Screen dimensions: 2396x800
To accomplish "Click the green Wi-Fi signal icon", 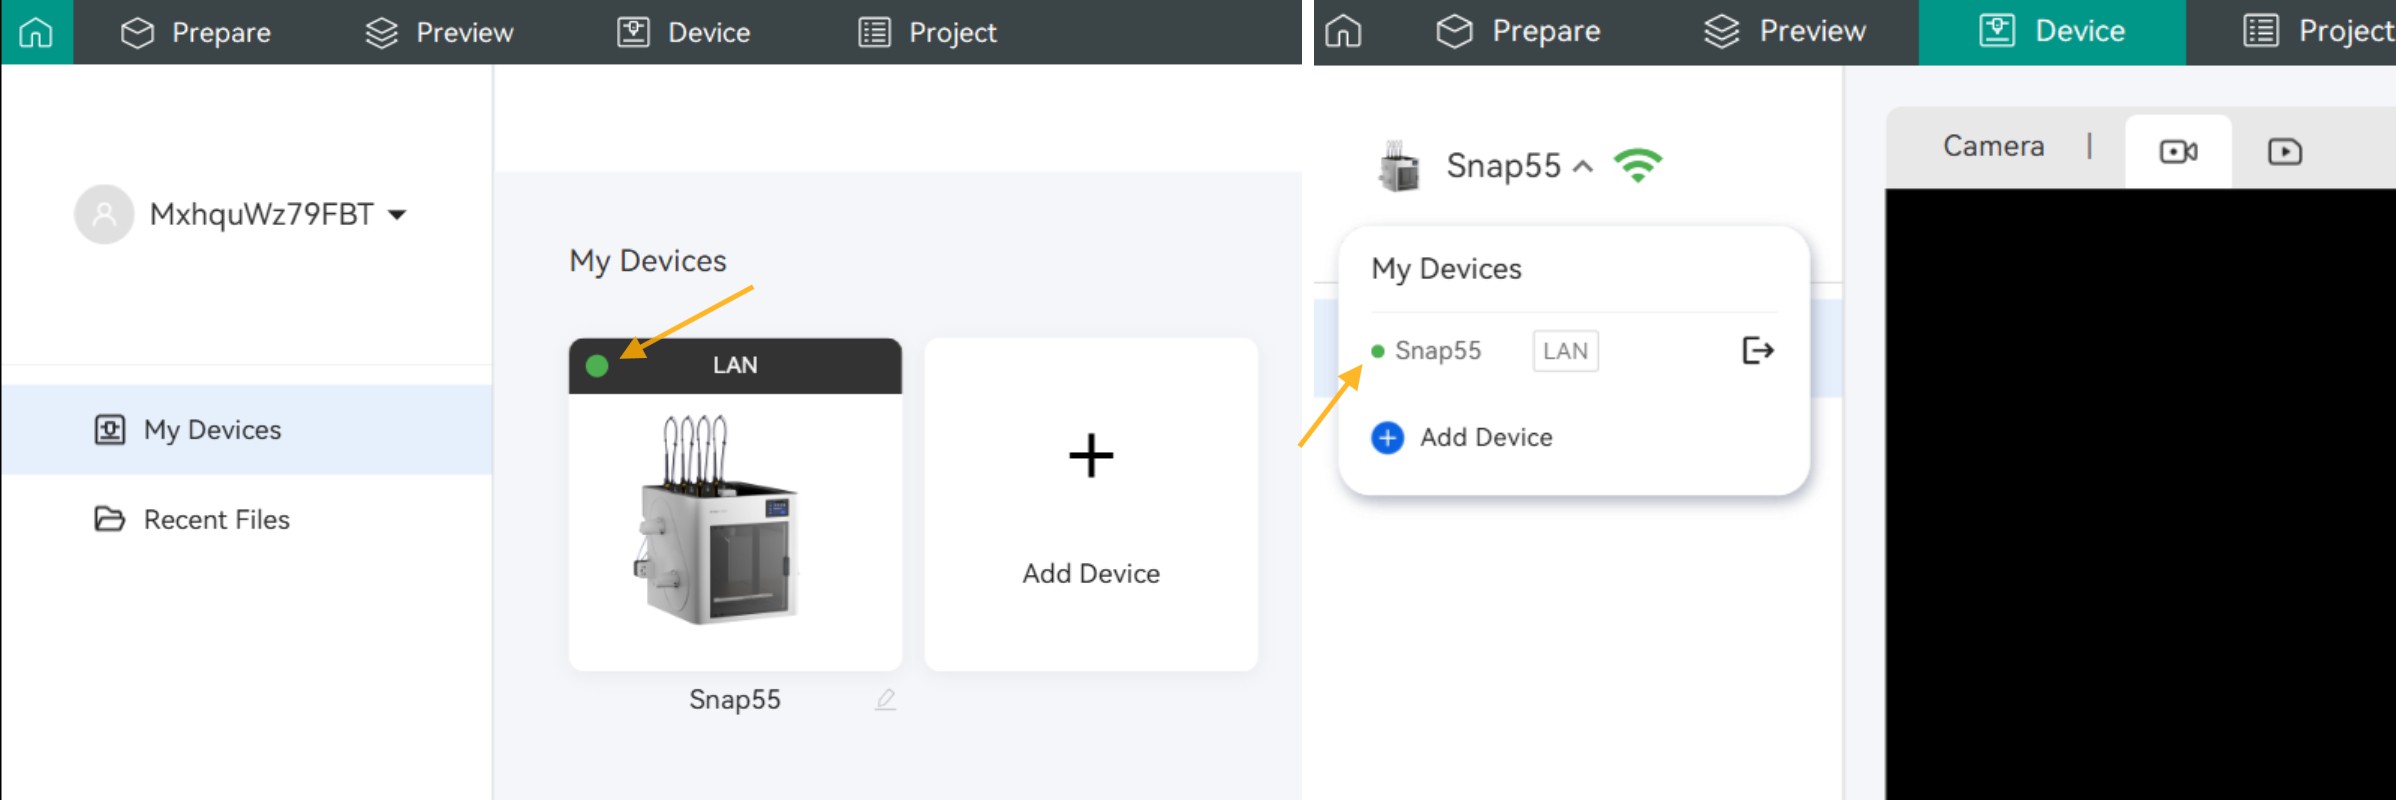I will pyautogui.click(x=1637, y=165).
